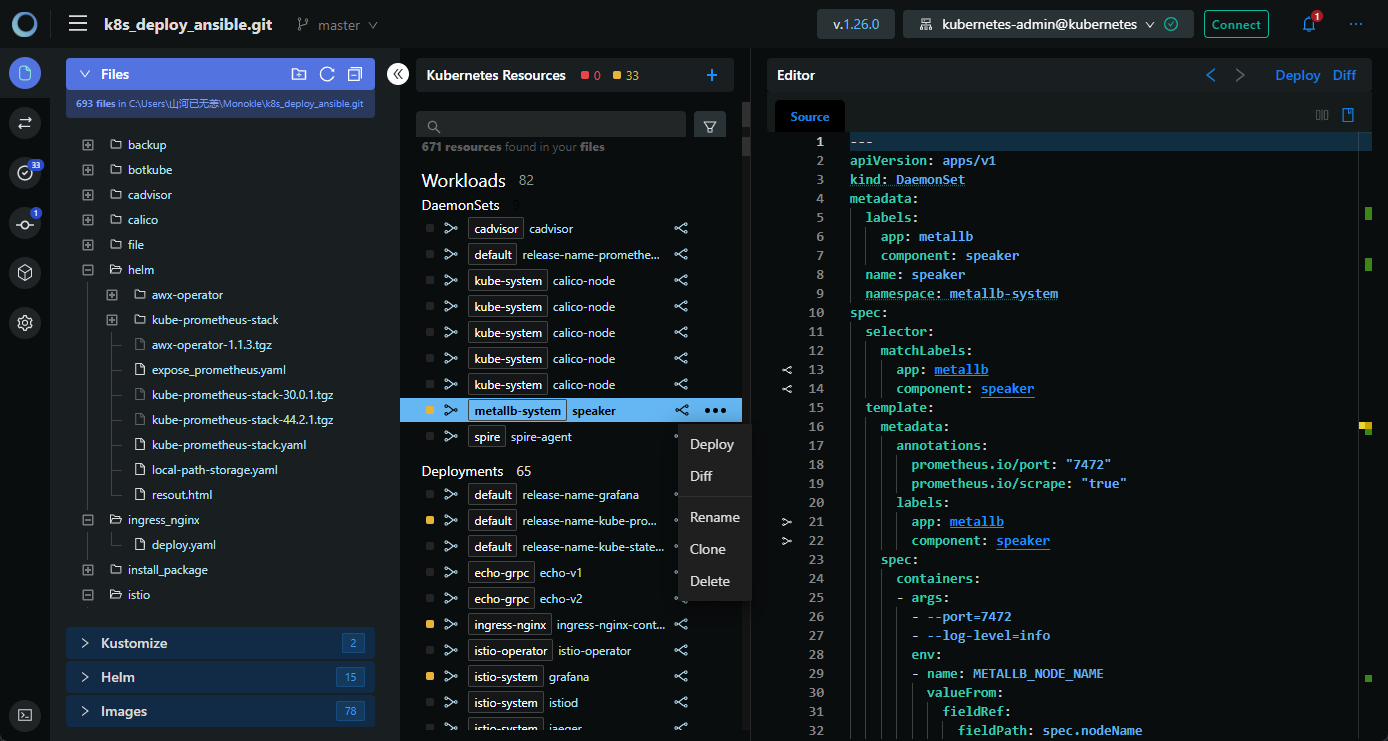Viewport: 1388px width, 741px height.
Task: Add a new Kubernetes resource with the plus icon
Action: [x=712, y=75]
